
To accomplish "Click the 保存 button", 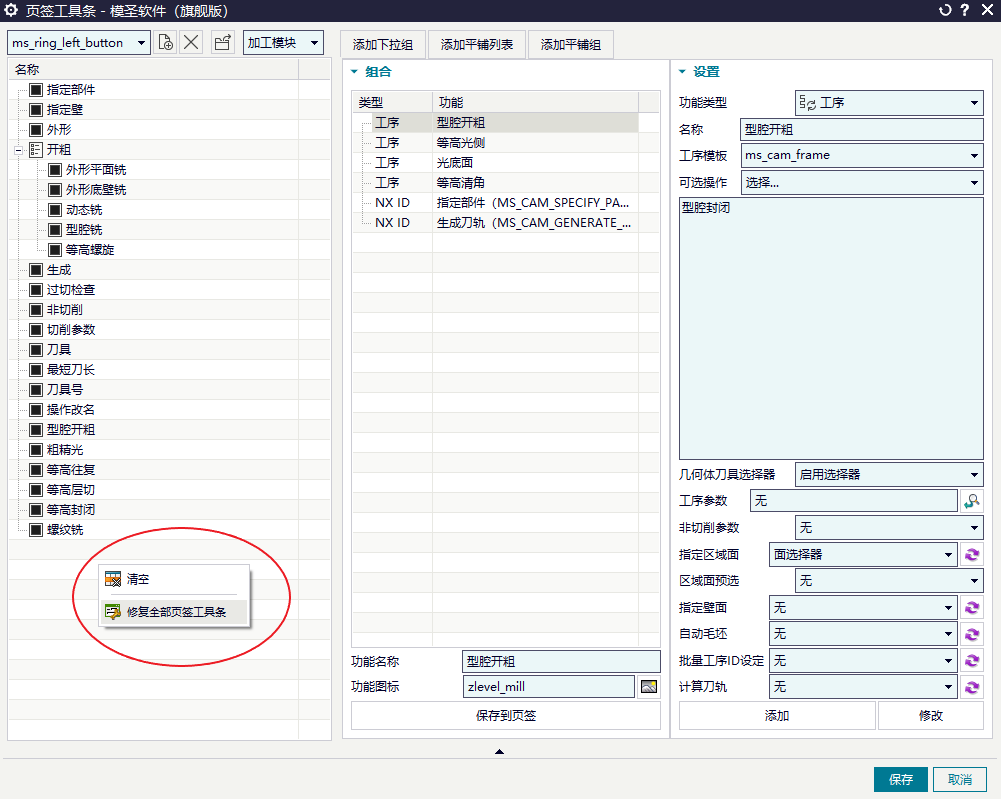I will (x=901, y=779).
